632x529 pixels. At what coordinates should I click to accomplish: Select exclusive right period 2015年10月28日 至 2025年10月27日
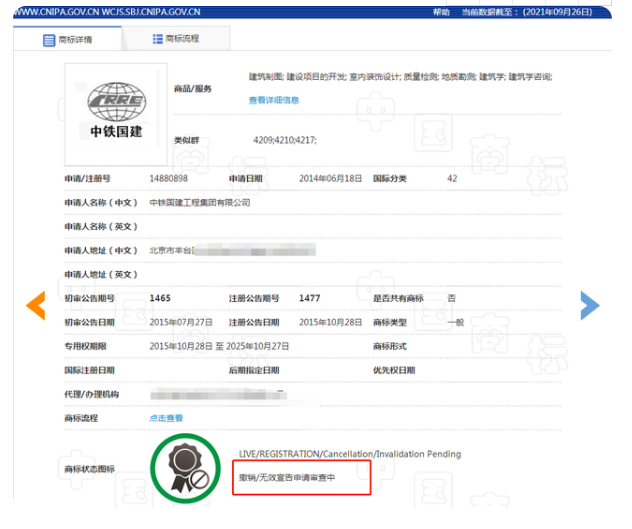pyautogui.click(x=219, y=346)
